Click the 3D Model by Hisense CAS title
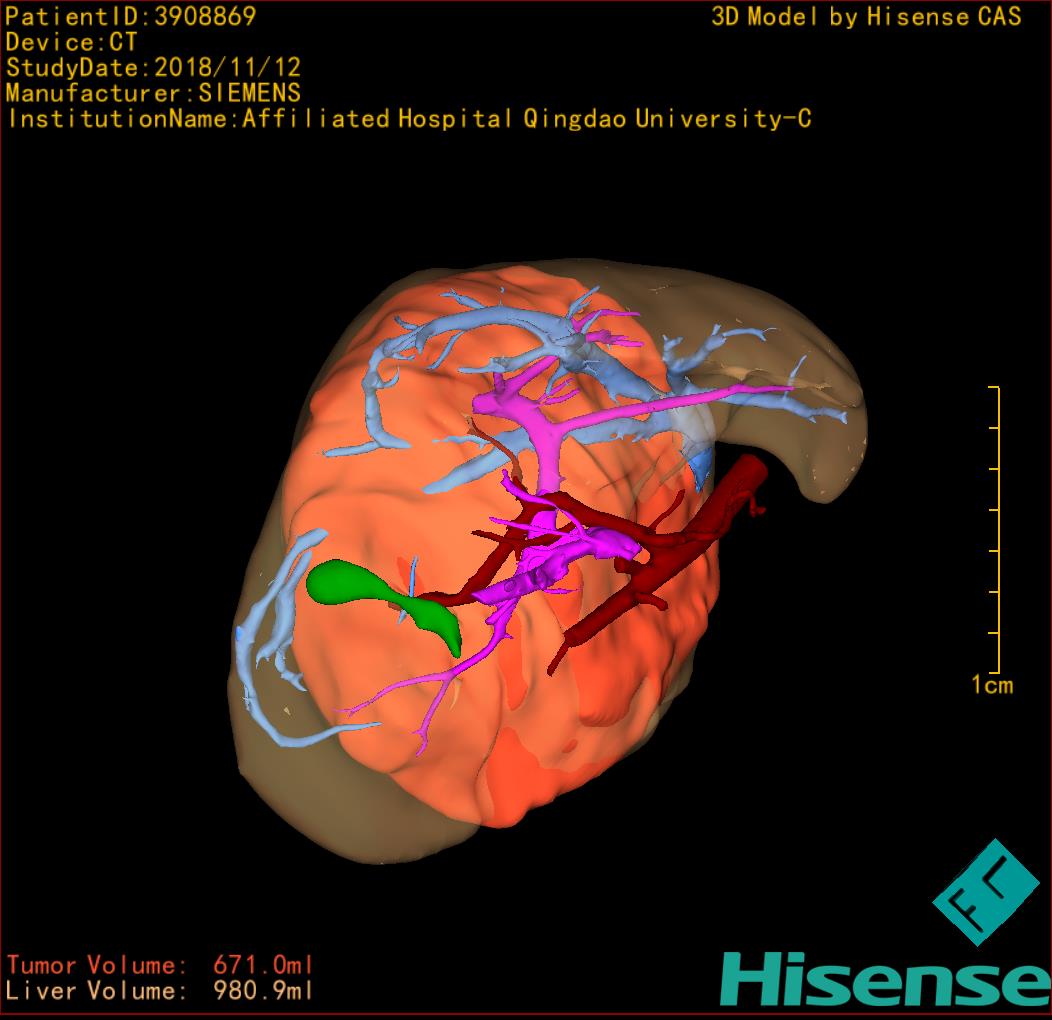 pos(866,16)
